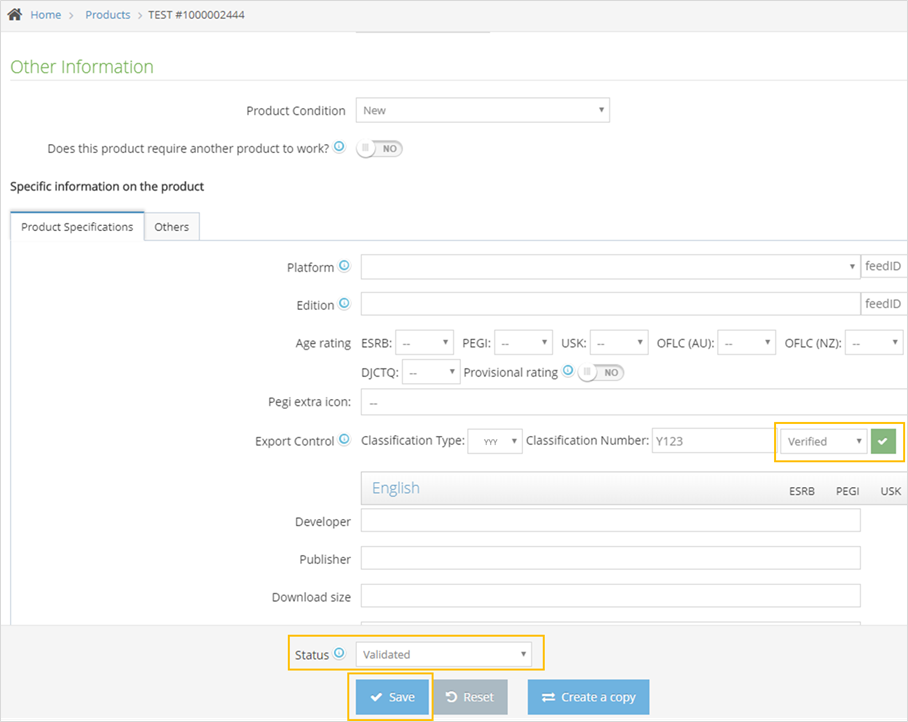
Task: Click info icon next to Provisional rating
Action: coord(568,371)
